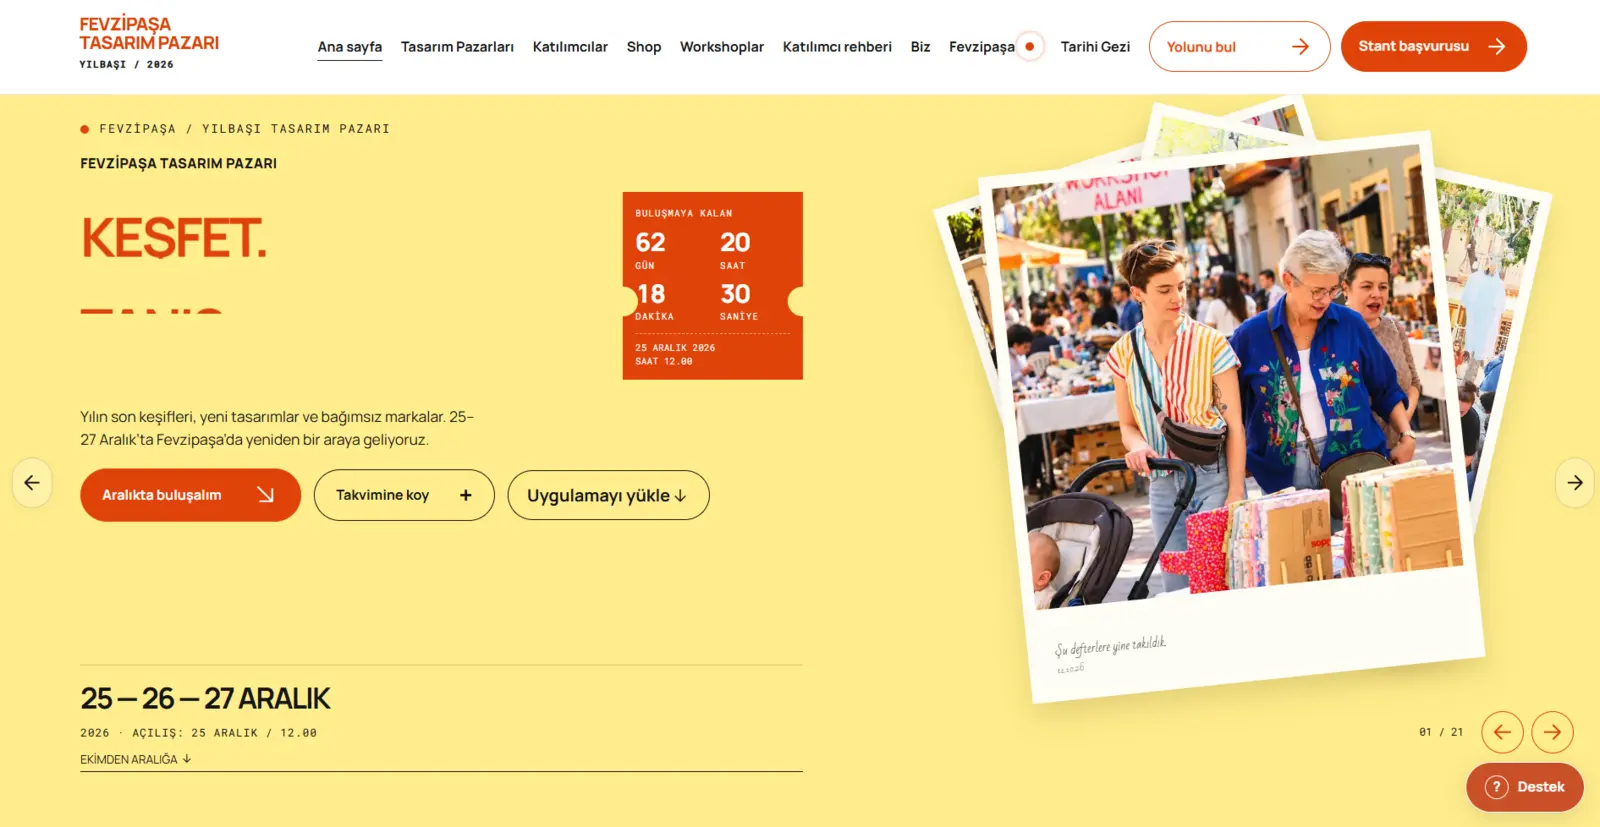Viewport: 1600px width, 827px height.
Task: Expand the Ekimden Aralığa dropdown
Action: 136,759
